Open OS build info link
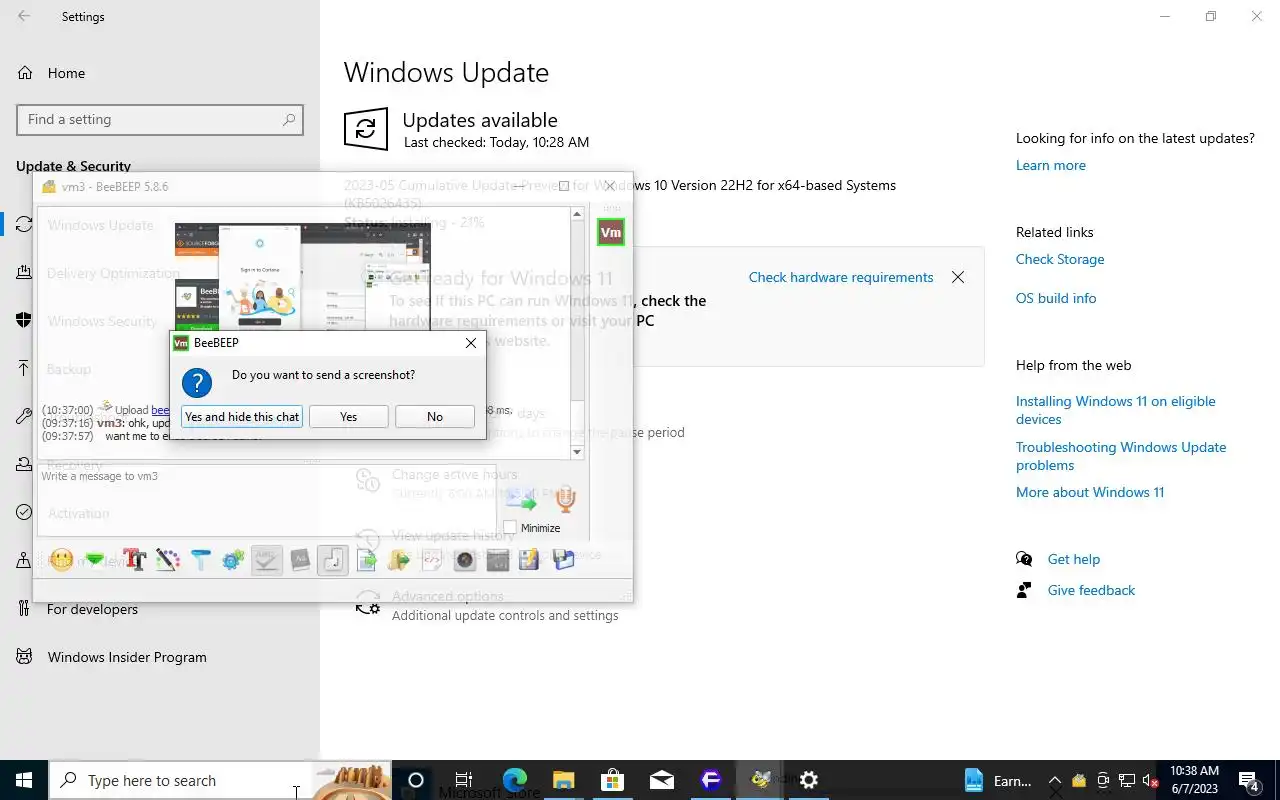The image size is (1280, 800). tap(1056, 298)
